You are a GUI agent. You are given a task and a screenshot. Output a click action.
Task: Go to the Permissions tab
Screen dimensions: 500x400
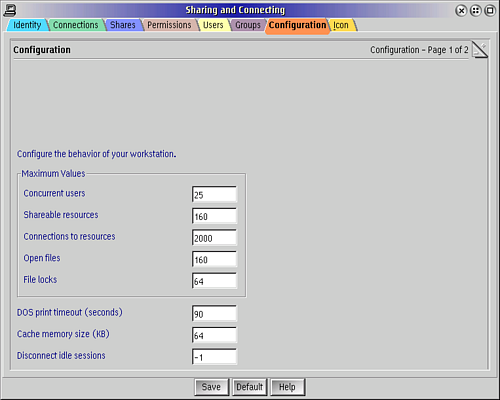coord(169,25)
